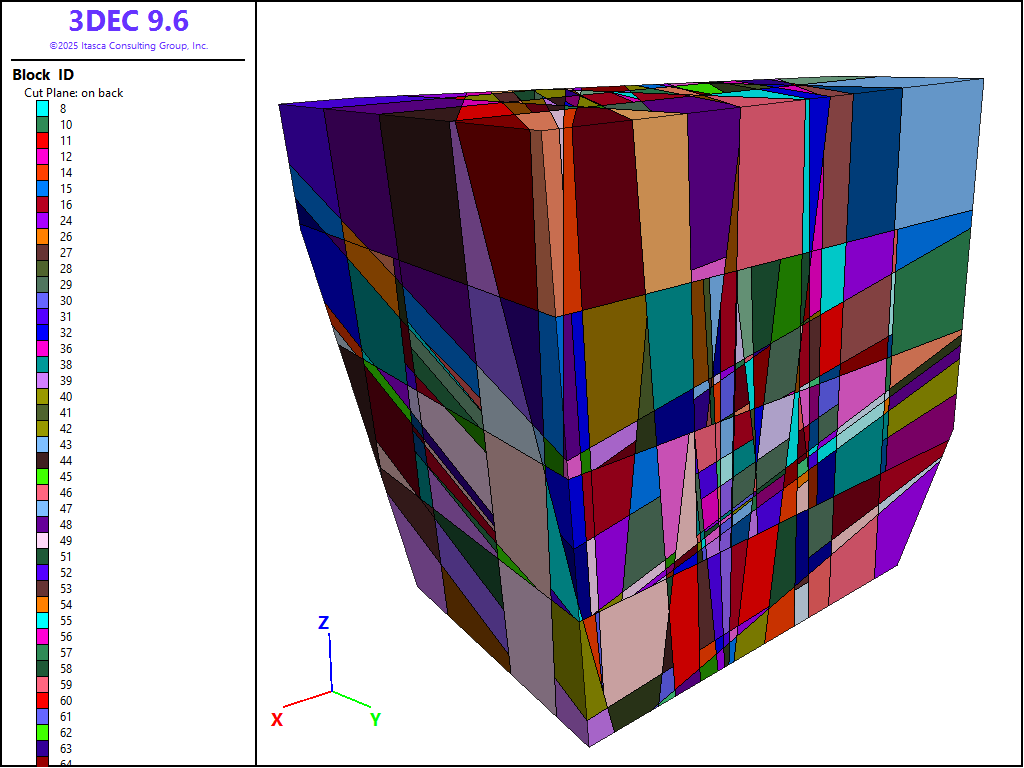1024x768 pixels.
Task: Click the blue swatch beside block 15
Action: 43,188
